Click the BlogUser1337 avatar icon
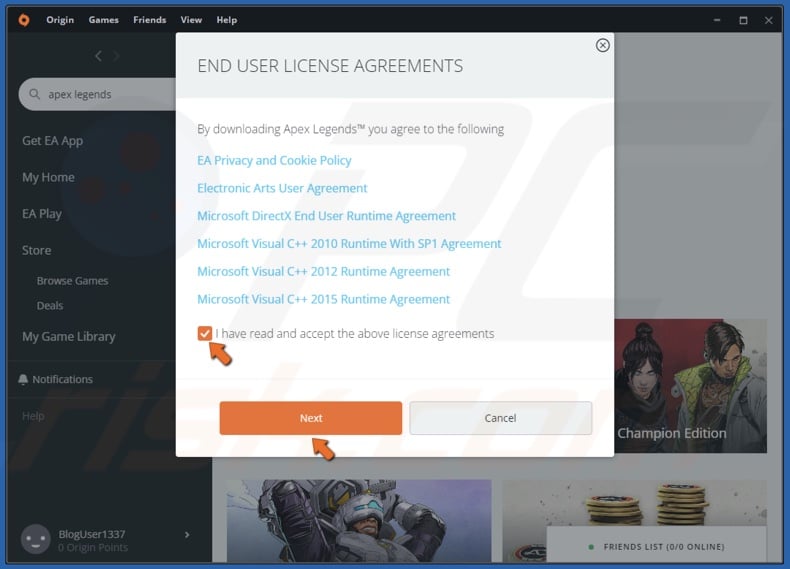790x569 pixels. click(x=35, y=539)
